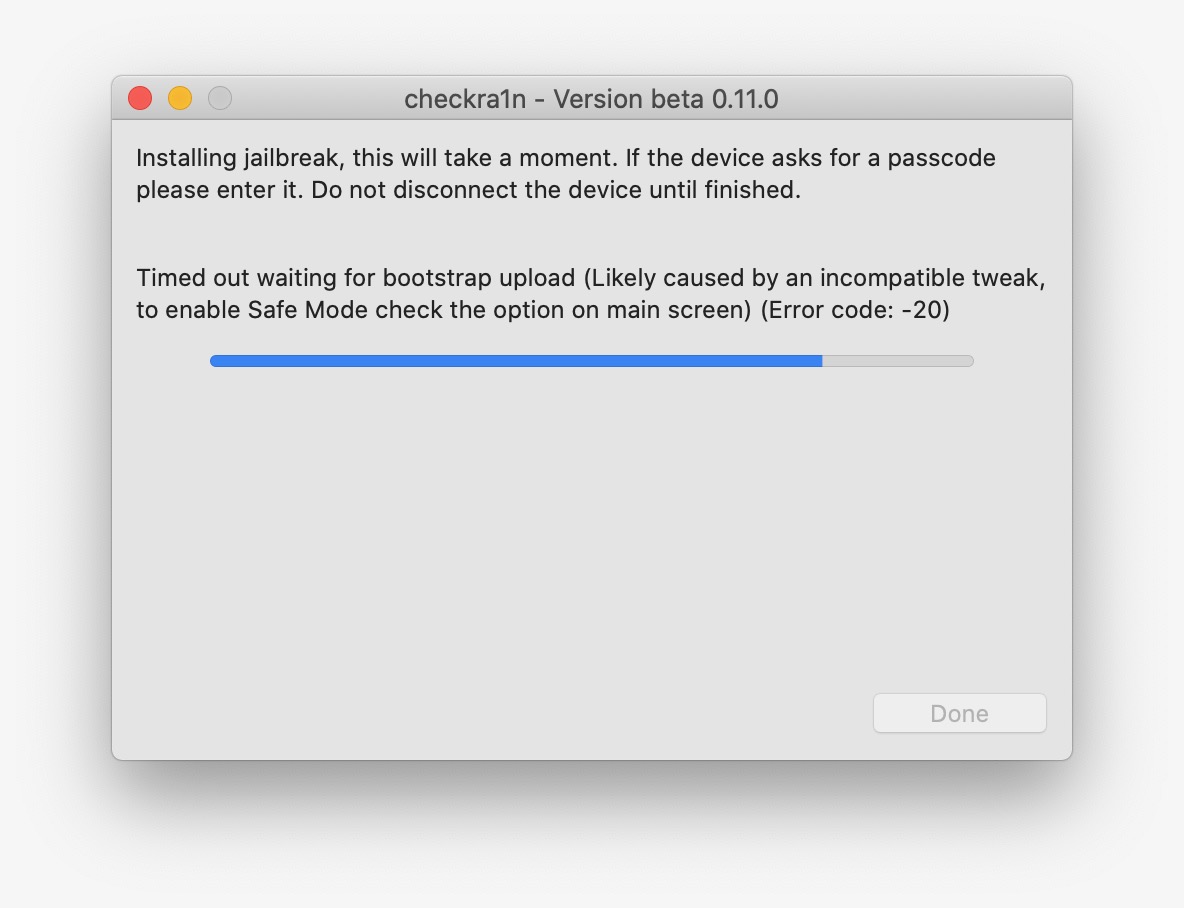This screenshot has width=1184, height=908.
Task: Click the gray zoom window control
Action: click(219, 98)
